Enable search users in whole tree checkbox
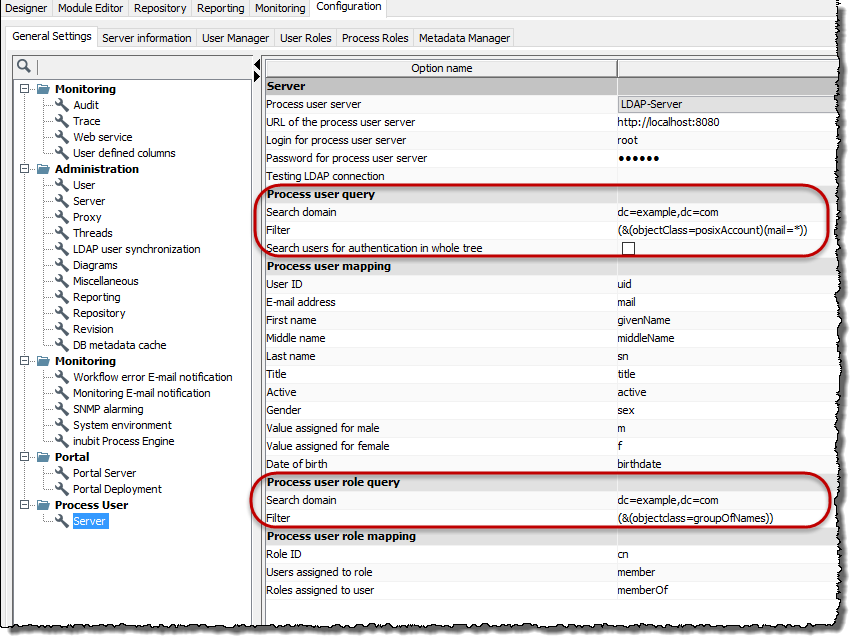The width and height of the screenshot is (857, 643). coord(629,248)
